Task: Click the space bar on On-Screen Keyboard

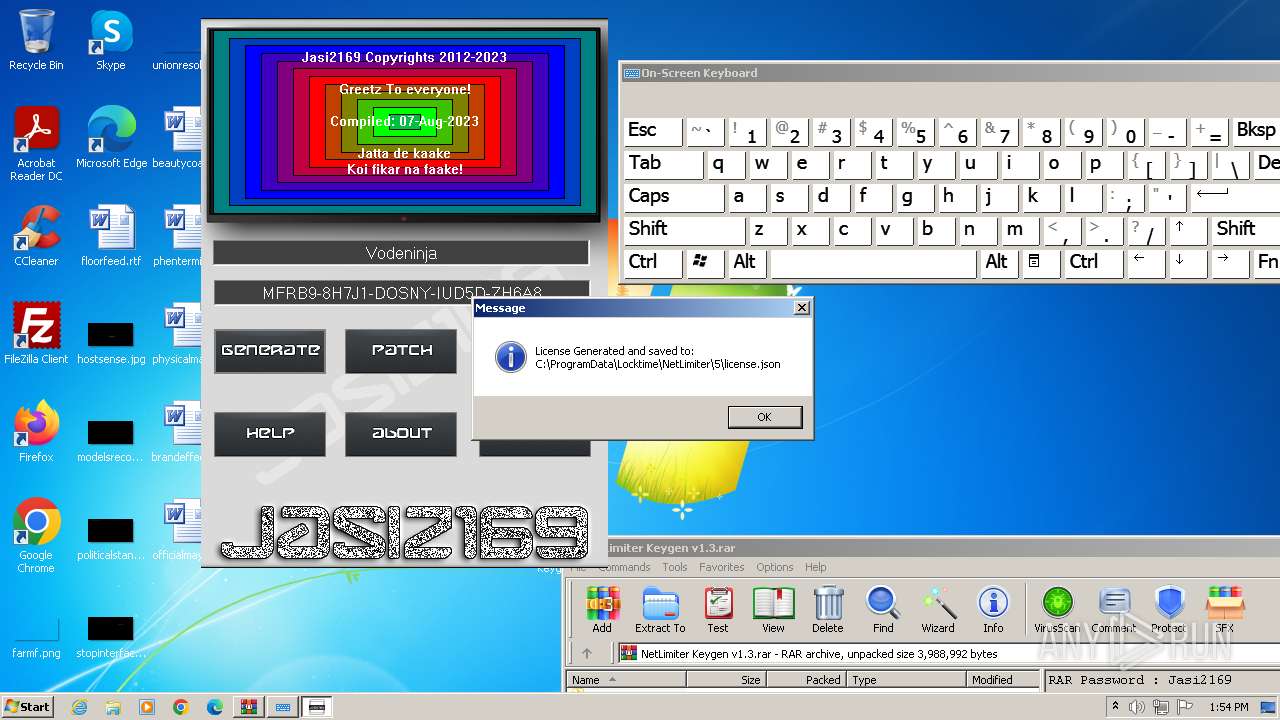Action: point(873,262)
